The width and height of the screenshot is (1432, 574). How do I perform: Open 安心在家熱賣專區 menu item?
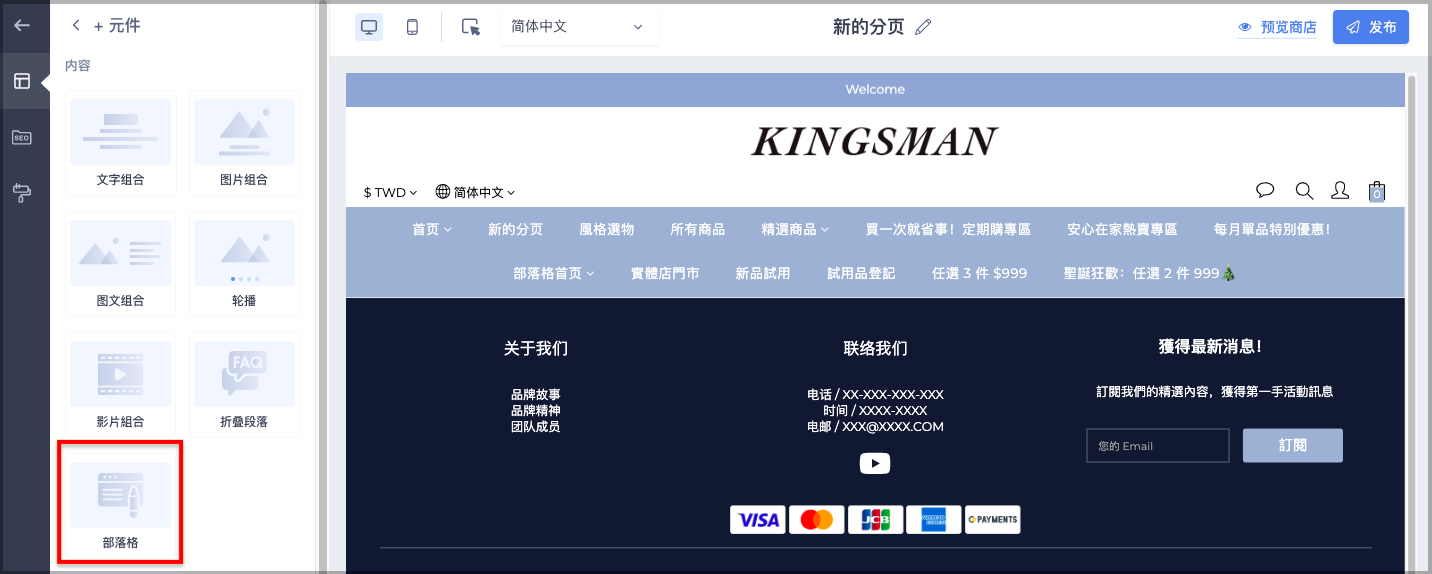coord(1122,230)
